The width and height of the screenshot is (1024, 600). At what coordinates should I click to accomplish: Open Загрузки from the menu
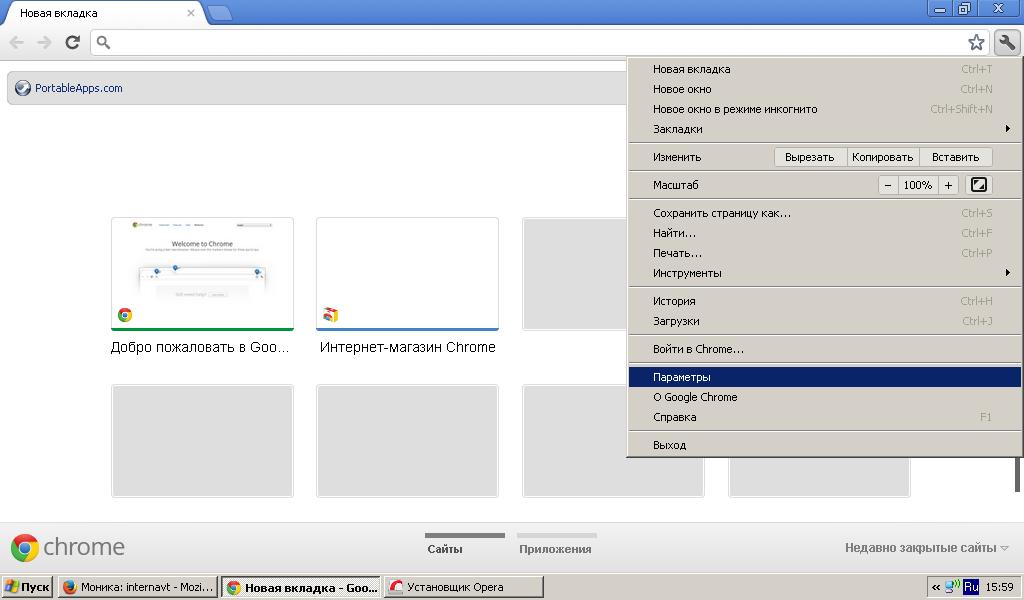tap(824, 321)
